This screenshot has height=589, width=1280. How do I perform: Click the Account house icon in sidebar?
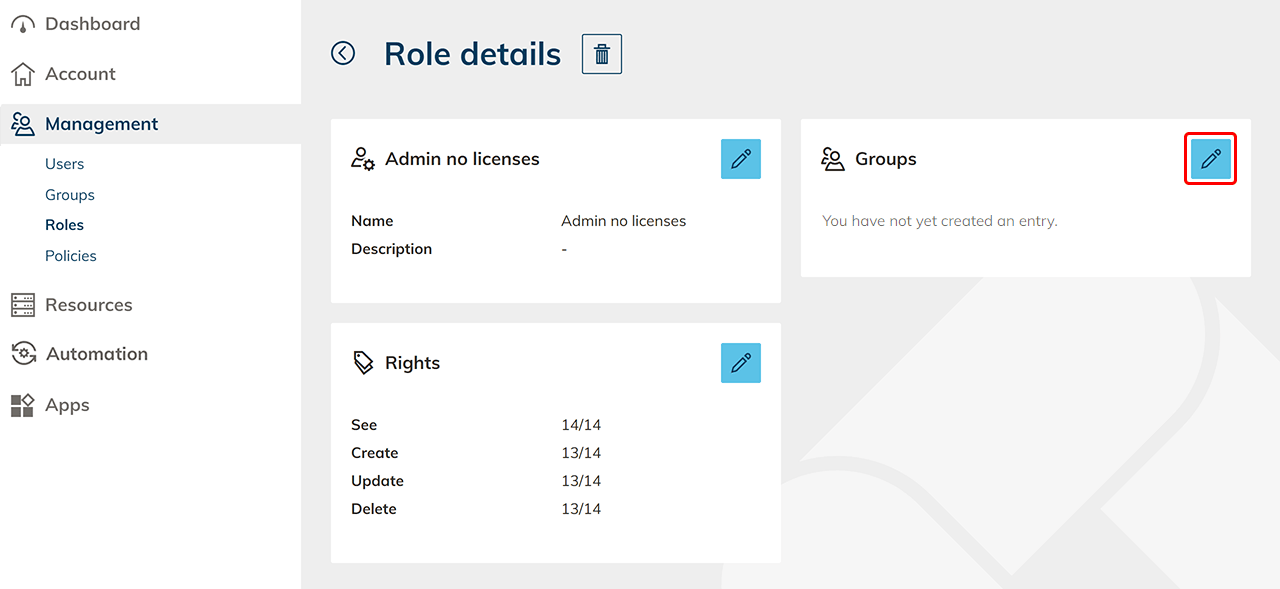coord(22,74)
